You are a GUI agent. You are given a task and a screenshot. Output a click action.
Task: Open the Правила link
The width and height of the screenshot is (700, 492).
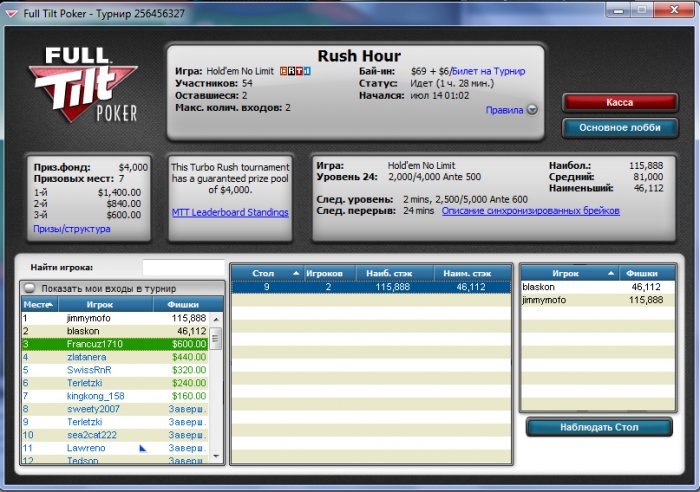(x=504, y=110)
